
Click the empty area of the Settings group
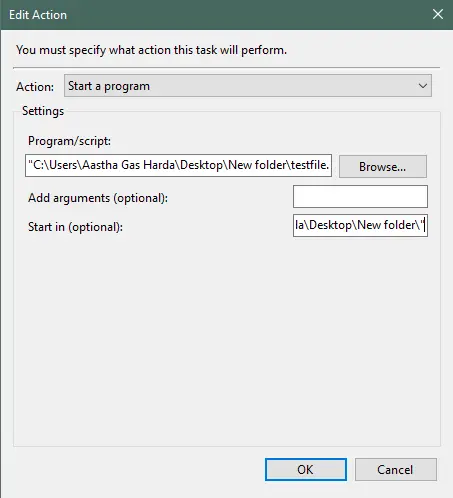point(227,340)
